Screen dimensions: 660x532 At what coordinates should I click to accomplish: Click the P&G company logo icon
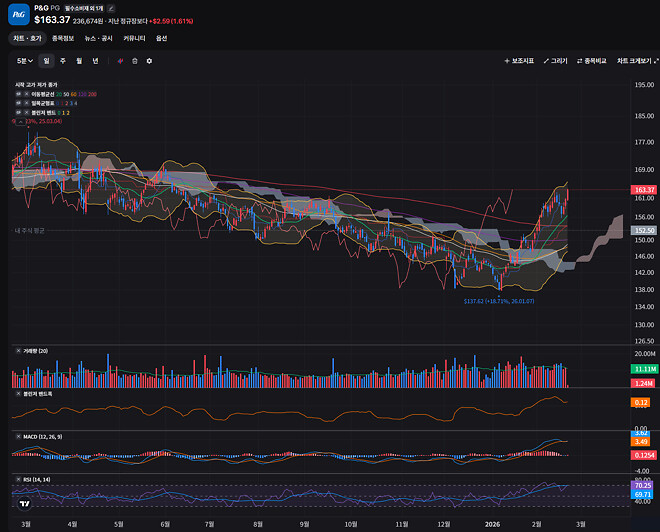click(x=18, y=14)
